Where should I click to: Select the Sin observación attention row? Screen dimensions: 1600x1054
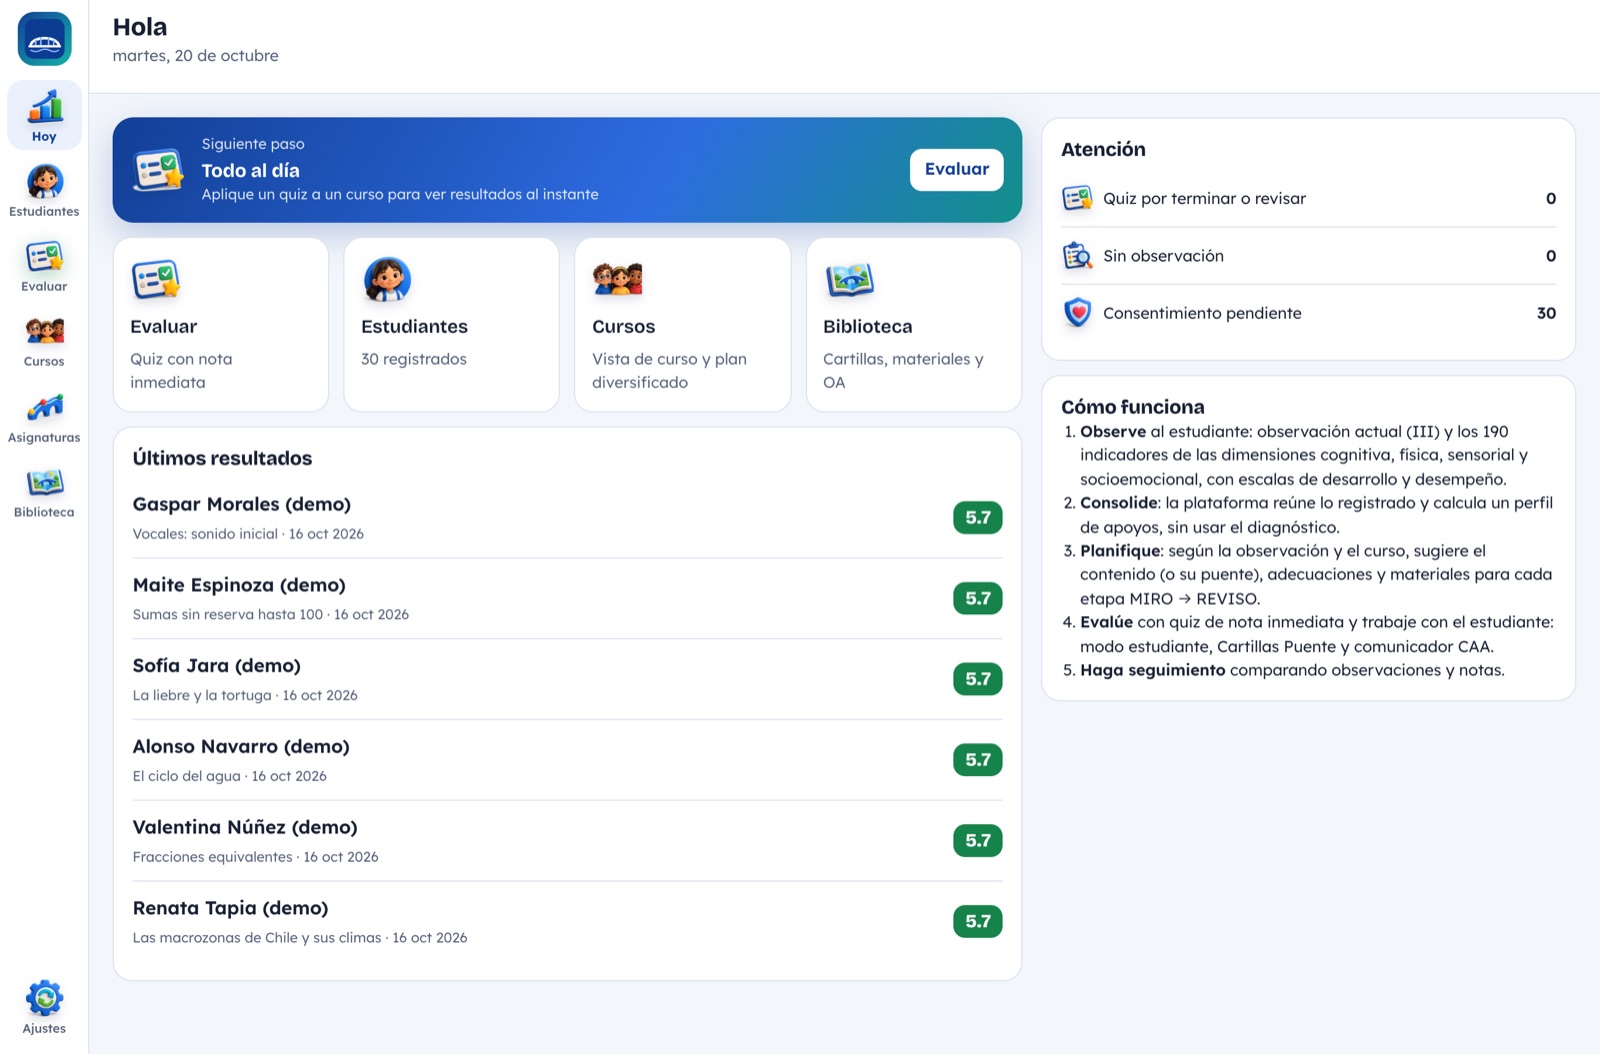(x=1309, y=256)
